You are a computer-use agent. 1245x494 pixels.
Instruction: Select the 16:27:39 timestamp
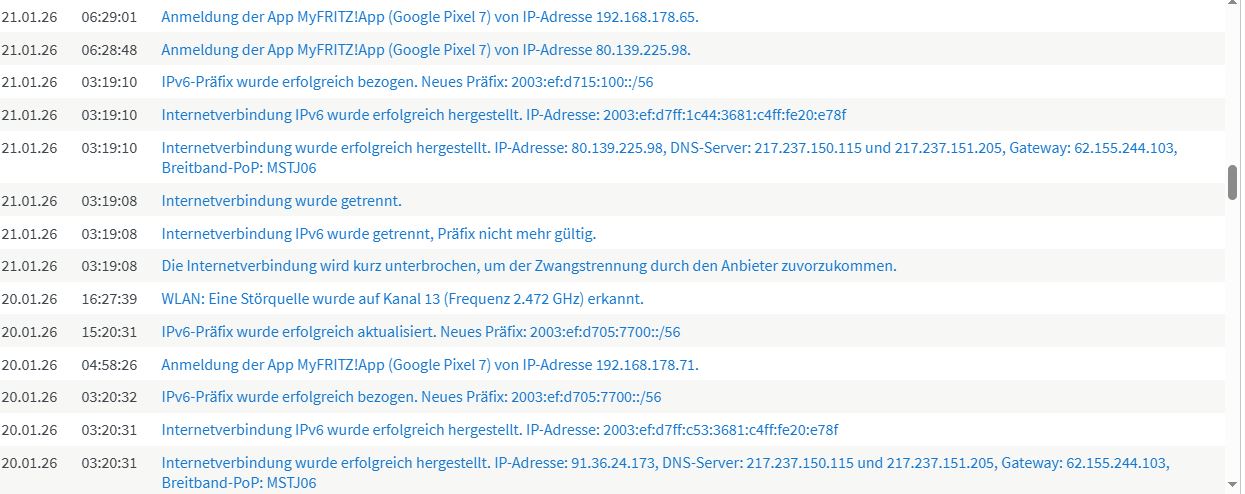pos(109,299)
